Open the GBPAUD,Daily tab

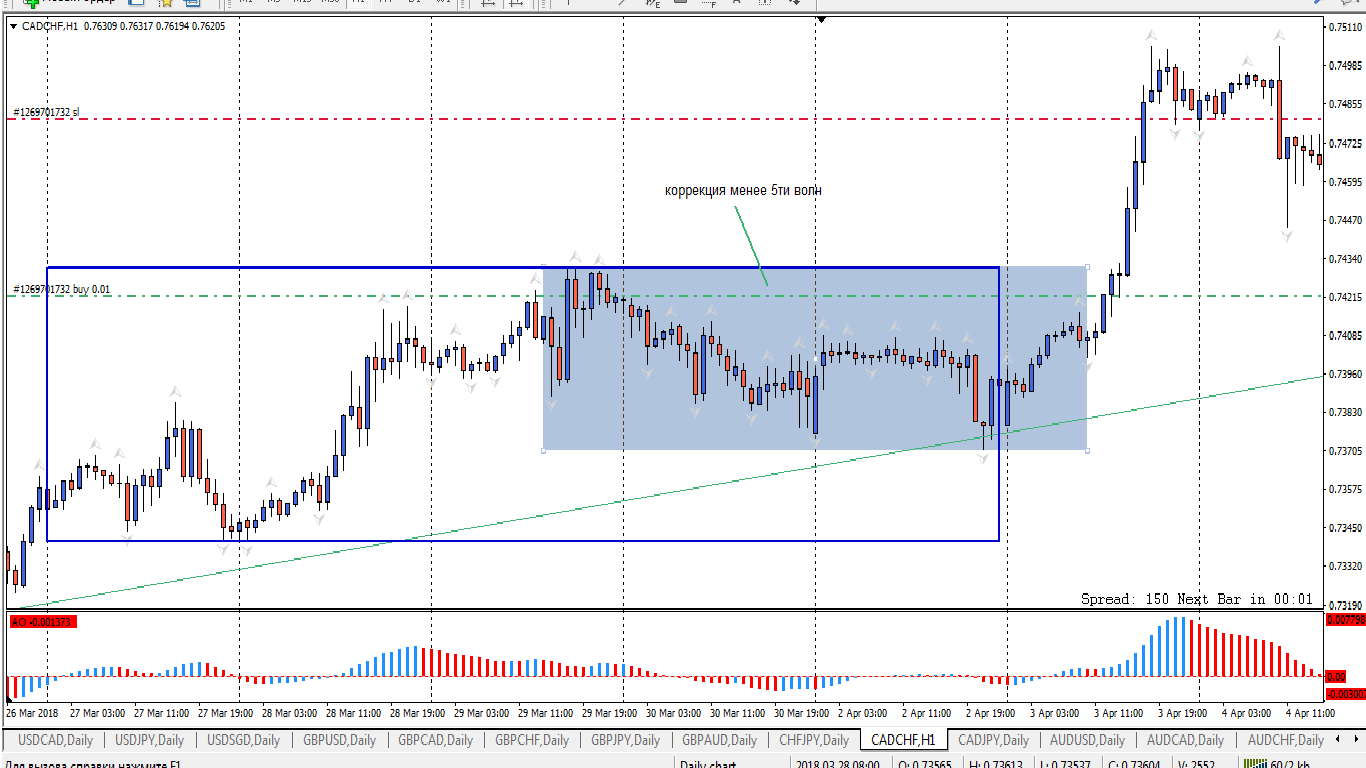(x=720, y=740)
